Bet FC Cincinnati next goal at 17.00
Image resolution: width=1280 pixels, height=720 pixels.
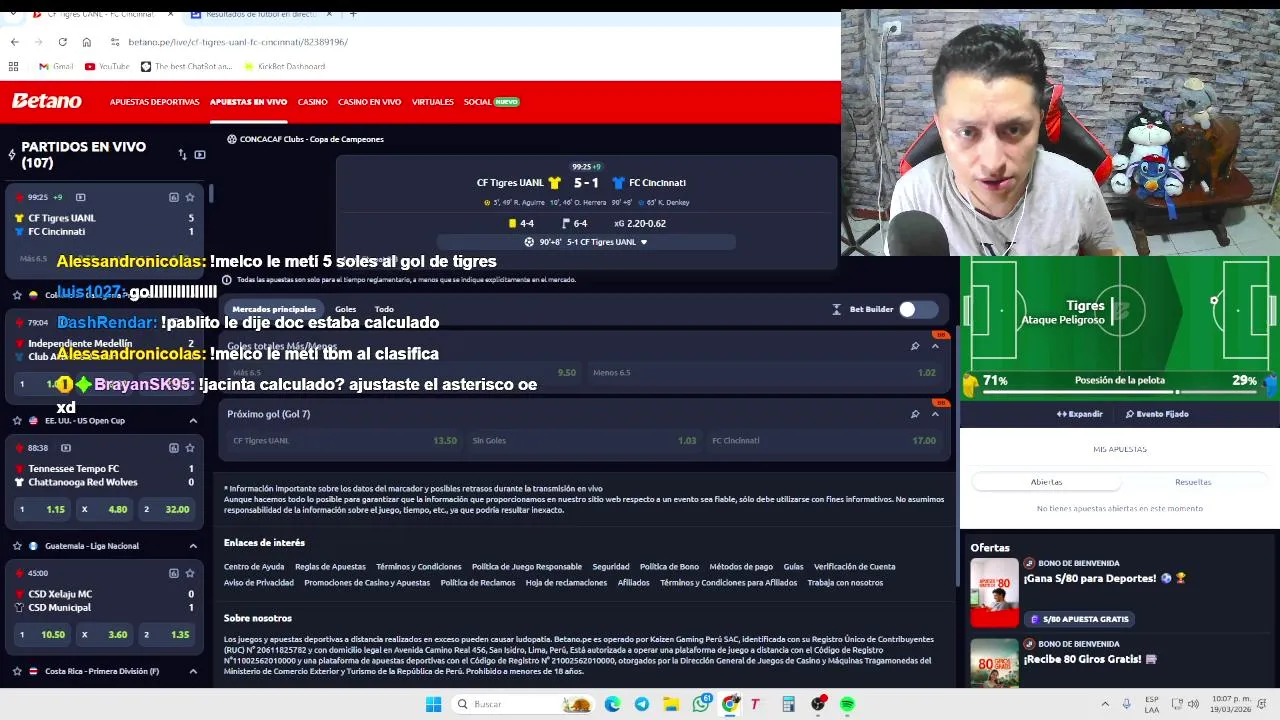tap(823, 440)
